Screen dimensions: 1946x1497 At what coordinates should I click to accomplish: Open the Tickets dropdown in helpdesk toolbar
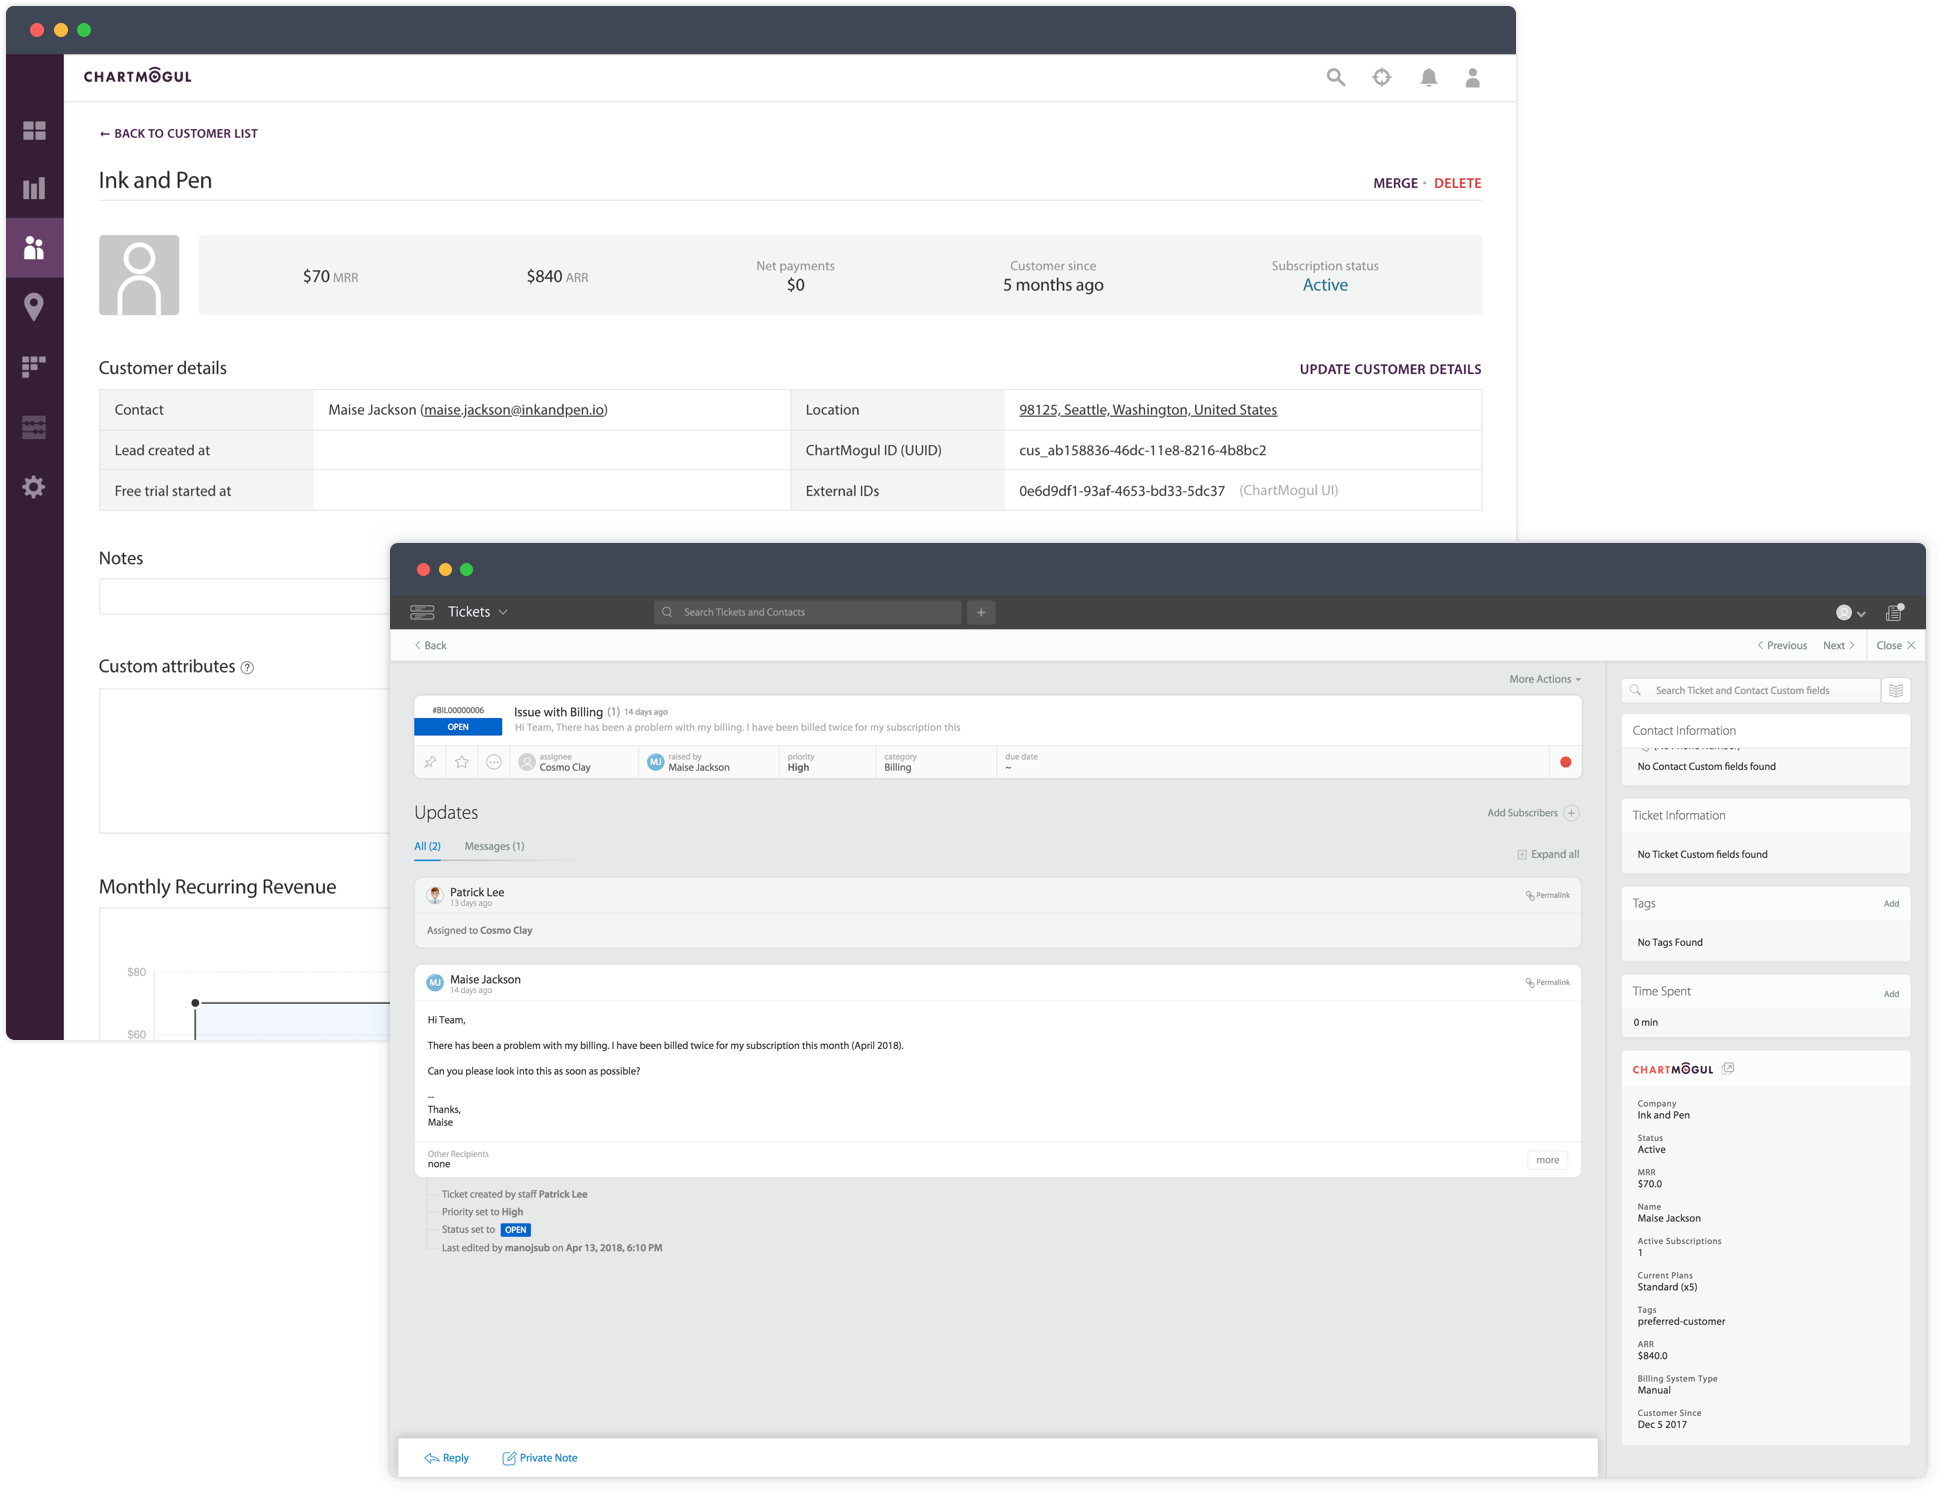[479, 612]
